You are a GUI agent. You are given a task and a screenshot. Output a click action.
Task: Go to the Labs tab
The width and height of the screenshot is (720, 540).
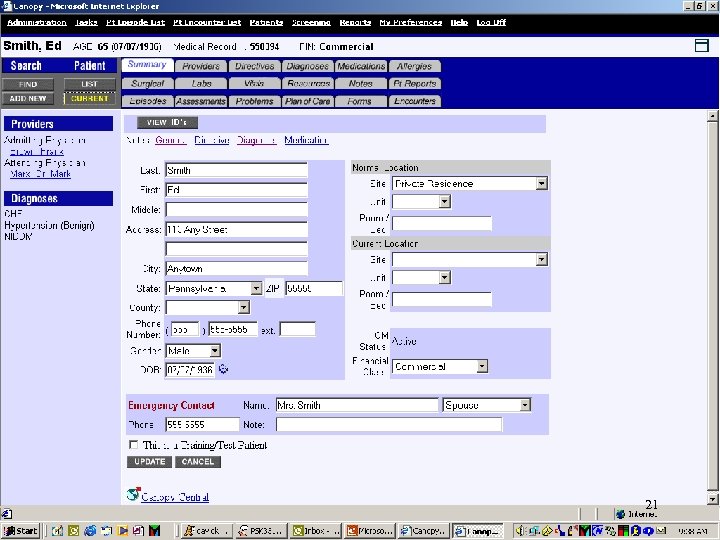click(201, 84)
